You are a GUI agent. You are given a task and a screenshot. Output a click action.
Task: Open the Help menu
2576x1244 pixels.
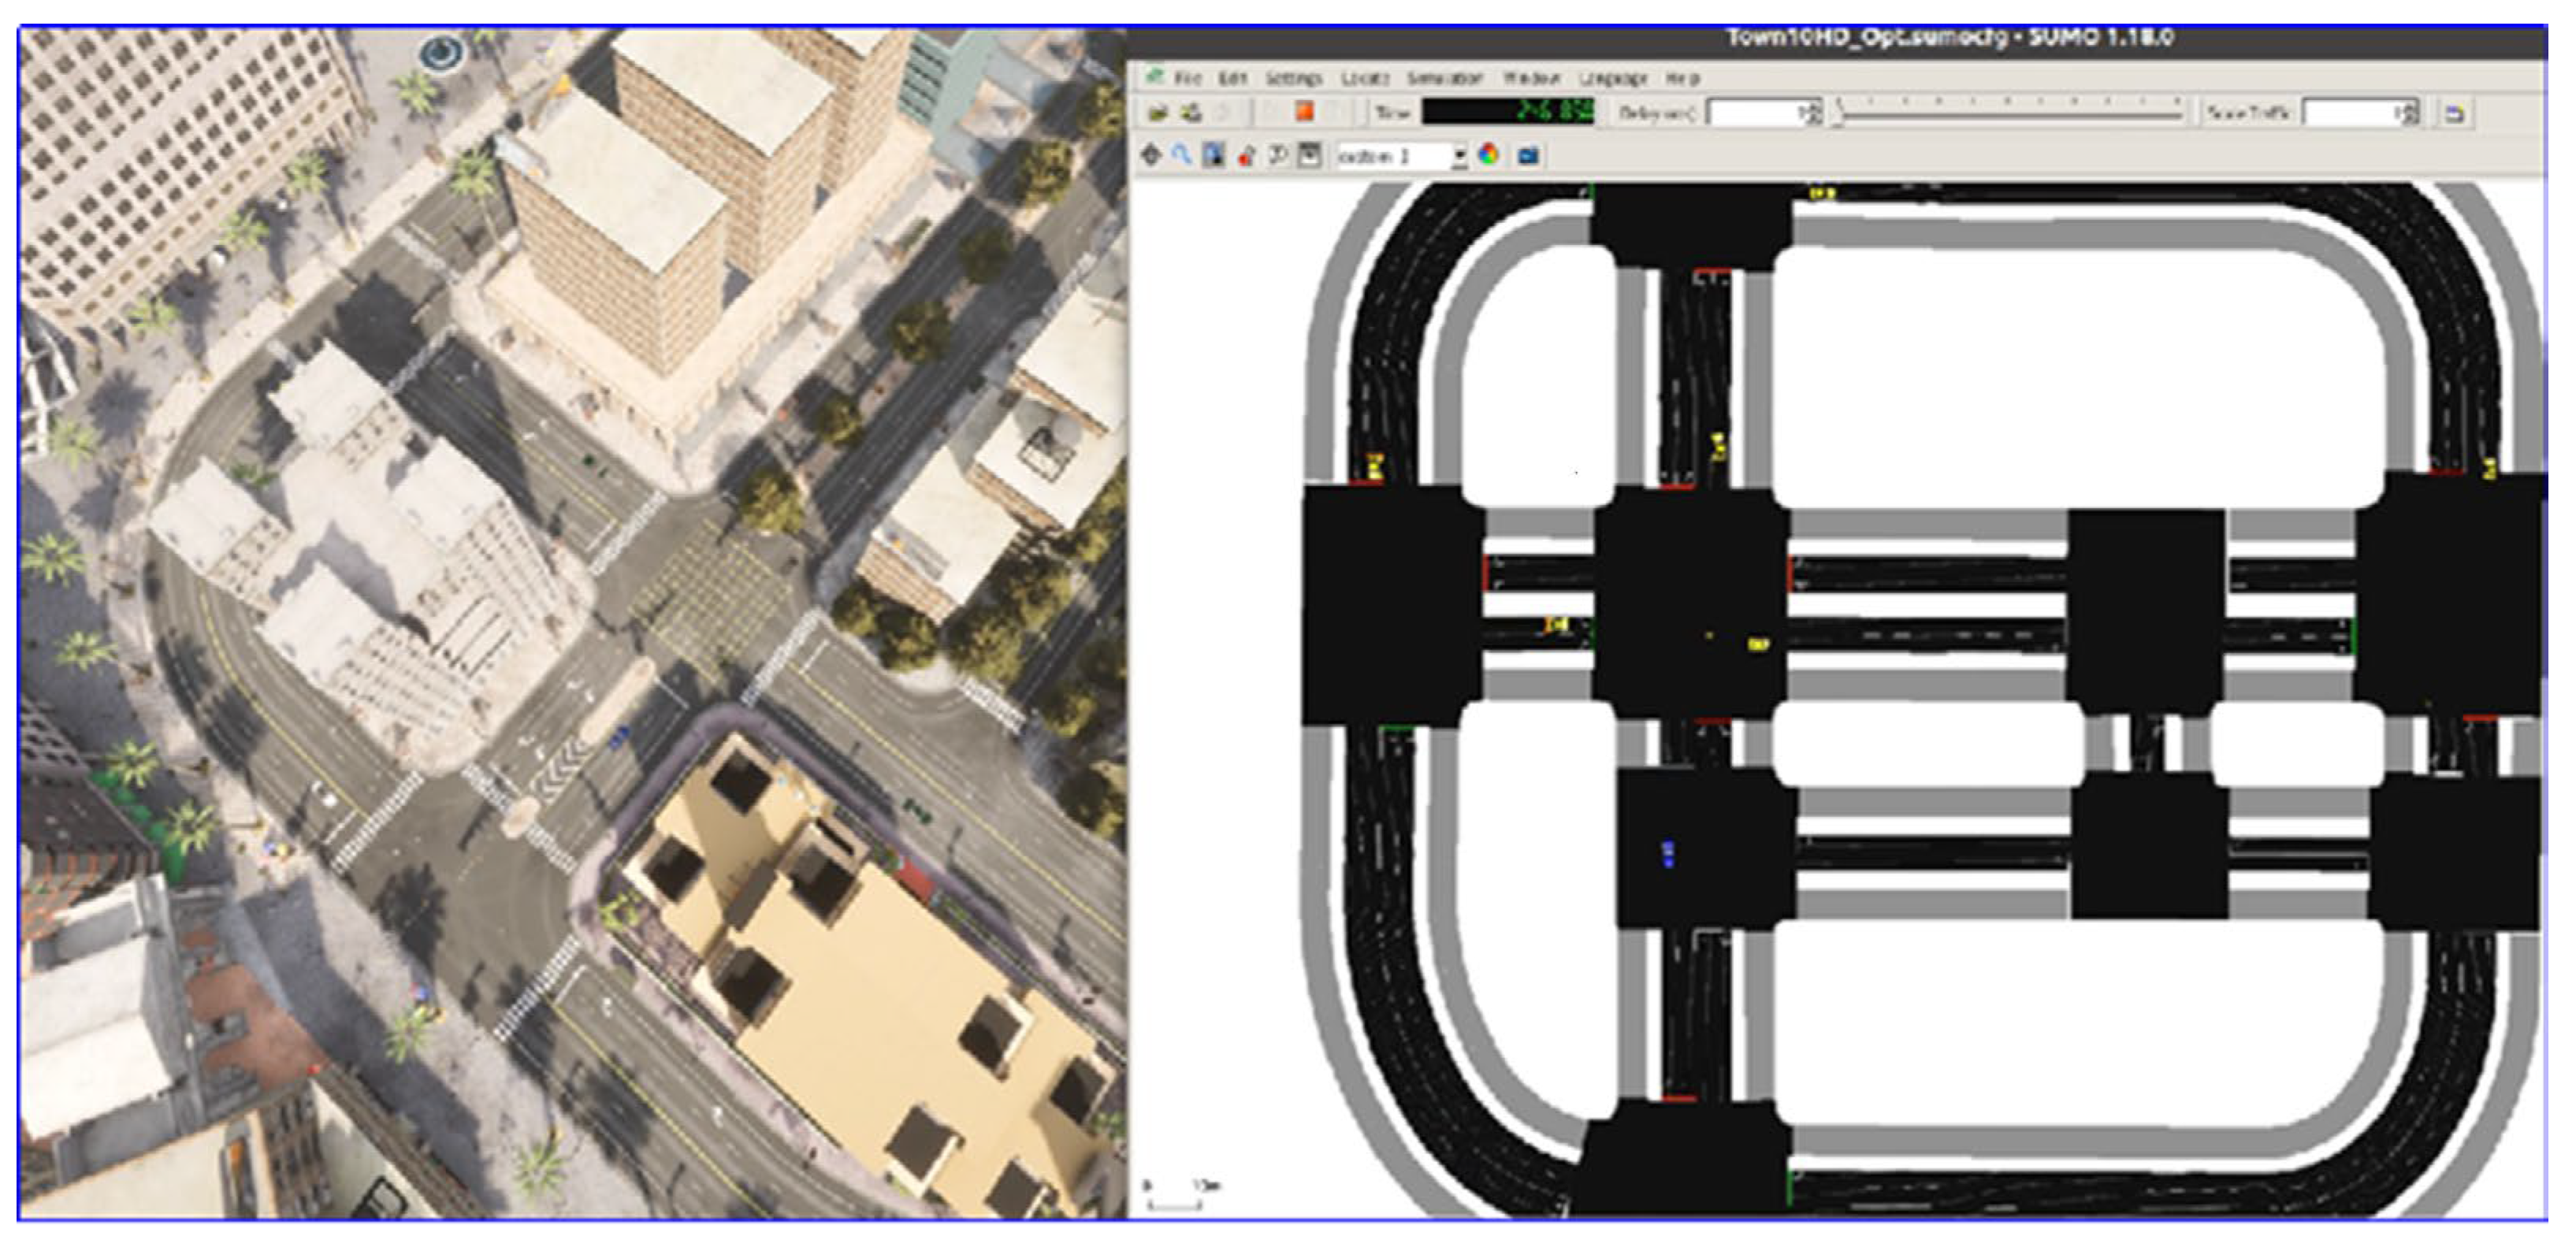(x=1682, y=78)
